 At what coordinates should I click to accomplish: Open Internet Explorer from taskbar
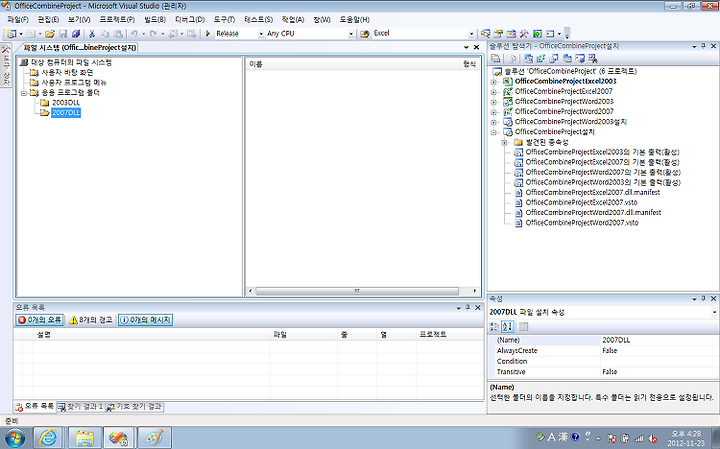48,438
